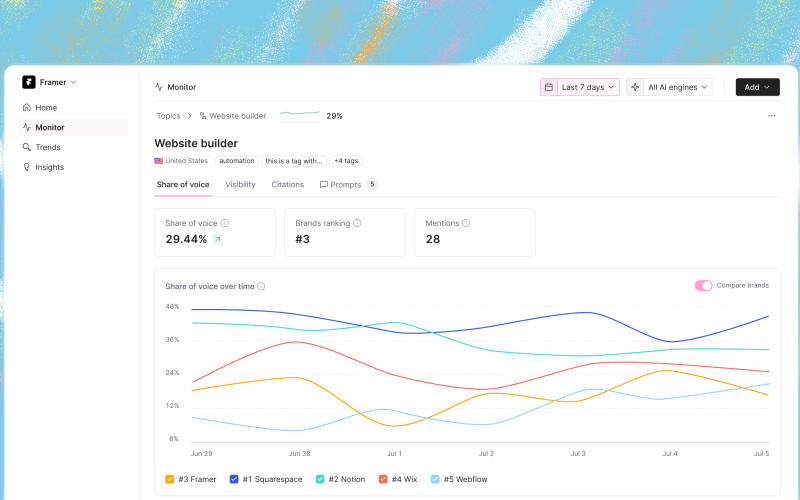The height and width of the screenshot is (500, 800).
Task: Click the calendar icon beside Last 7 days
Action: (549, 87)
